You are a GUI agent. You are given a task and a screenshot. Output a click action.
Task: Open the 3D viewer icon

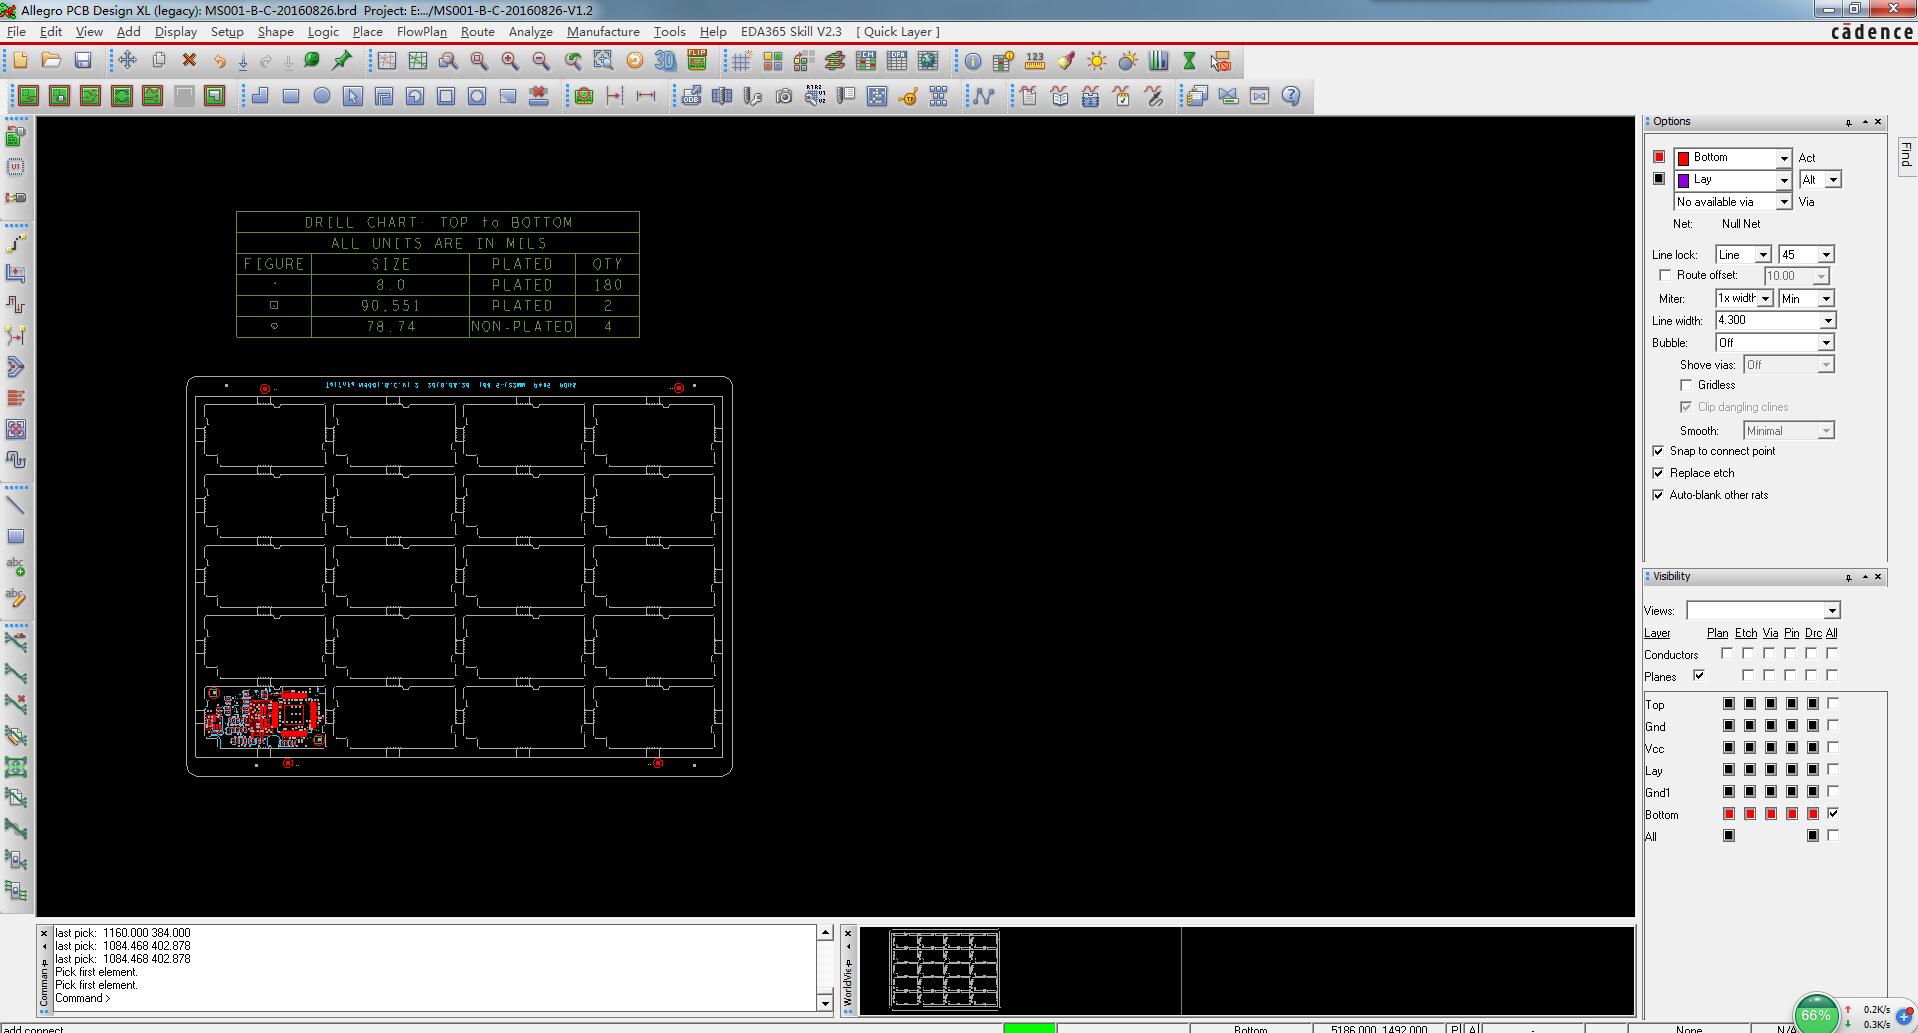click(665, 61)
